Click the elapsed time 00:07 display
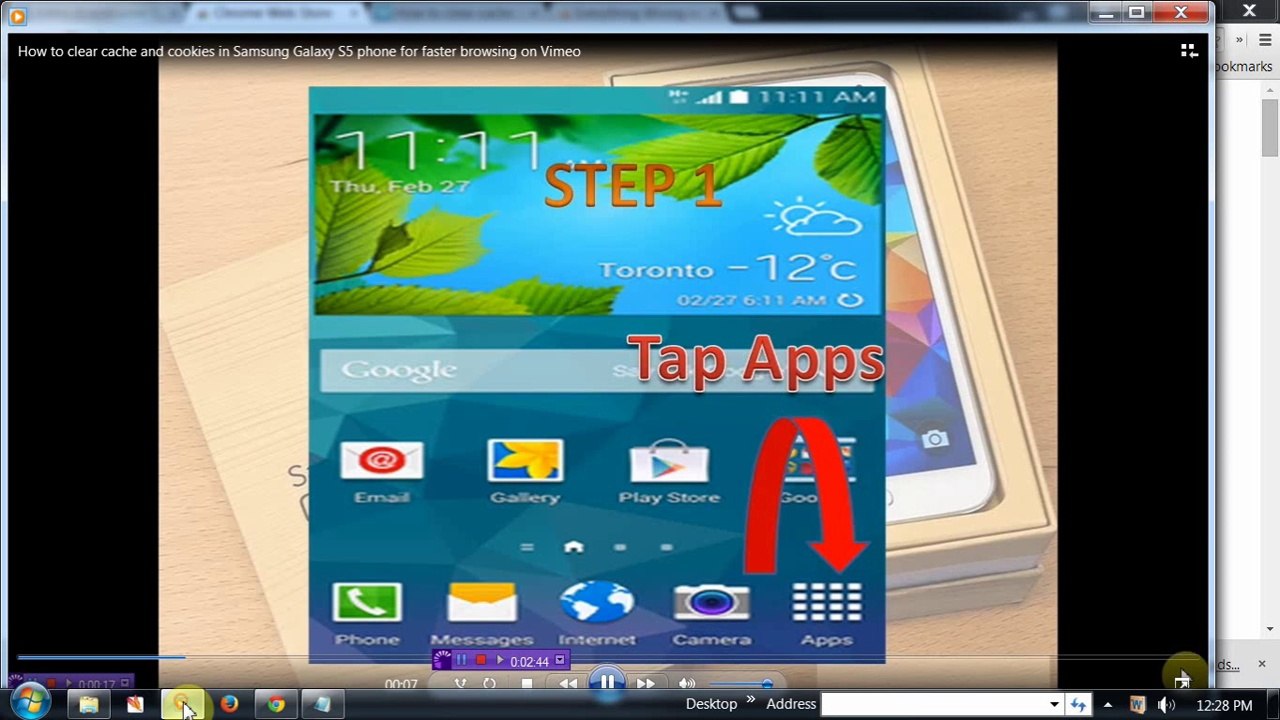The image size is (1280, 720). coord(401,684)
